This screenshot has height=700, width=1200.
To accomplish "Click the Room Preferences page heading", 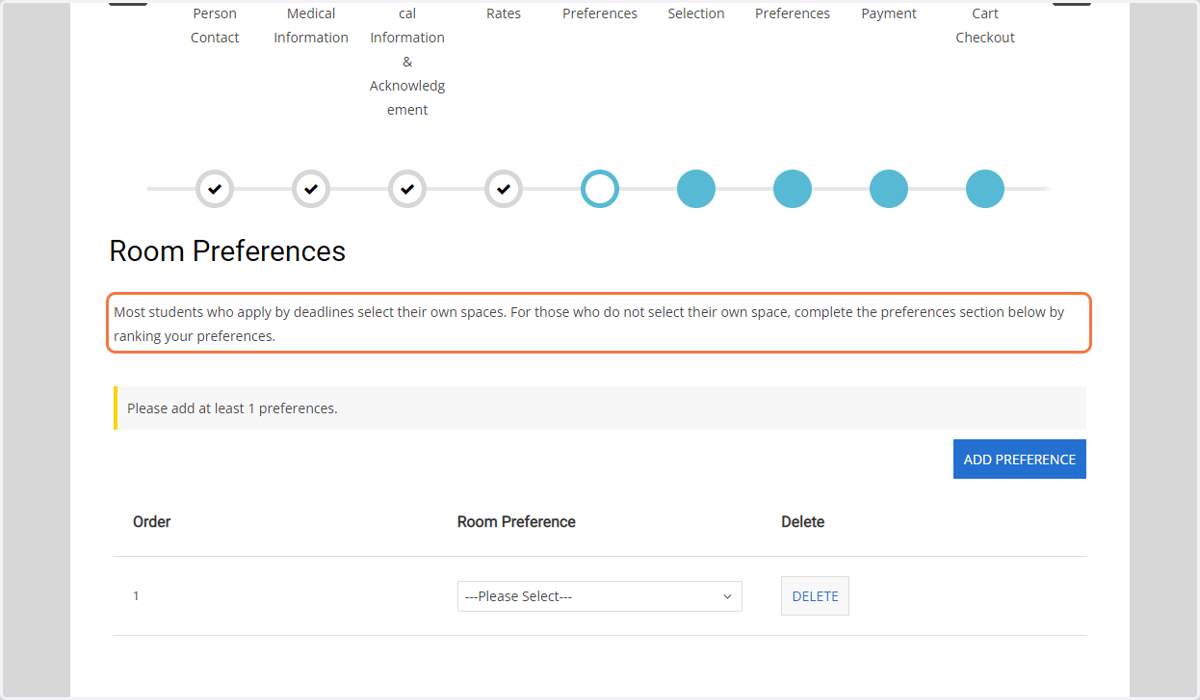I will pos(227,251).
